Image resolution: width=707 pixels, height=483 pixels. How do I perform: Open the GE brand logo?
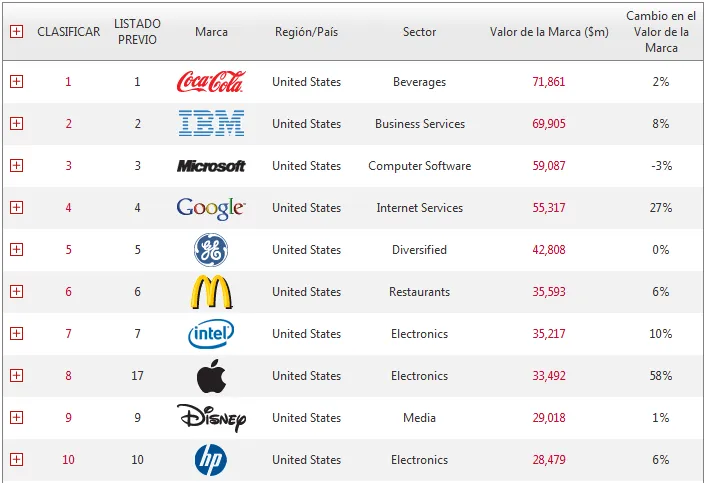pyautogui.click(x=211, y=250)
